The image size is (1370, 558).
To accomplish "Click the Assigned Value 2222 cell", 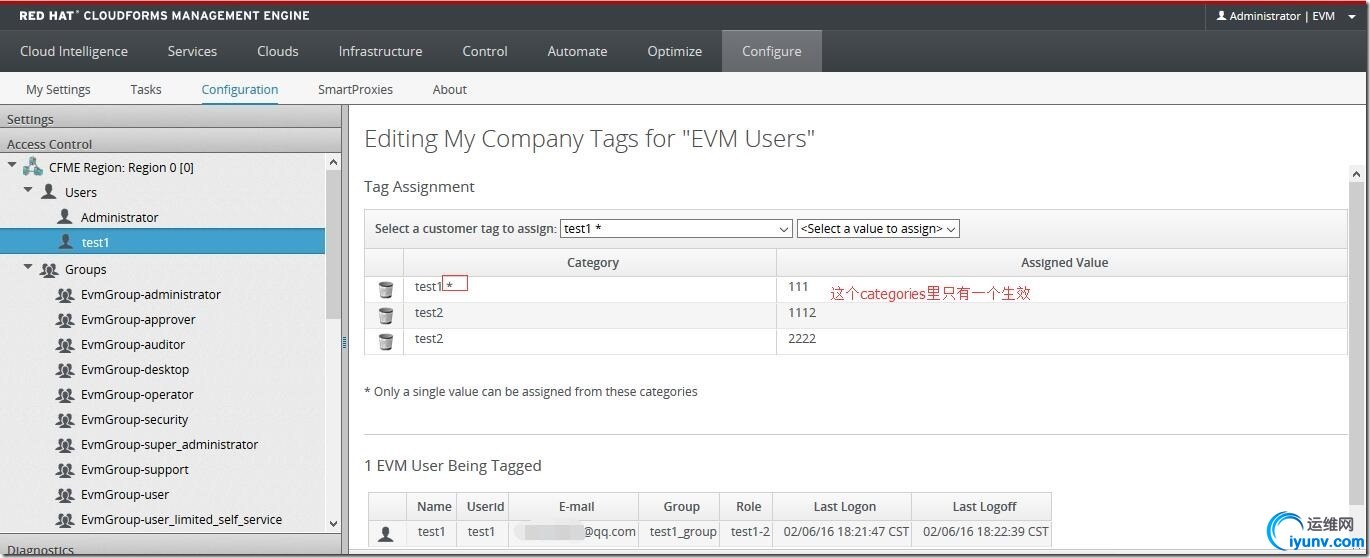I will tap(1062, 341).
